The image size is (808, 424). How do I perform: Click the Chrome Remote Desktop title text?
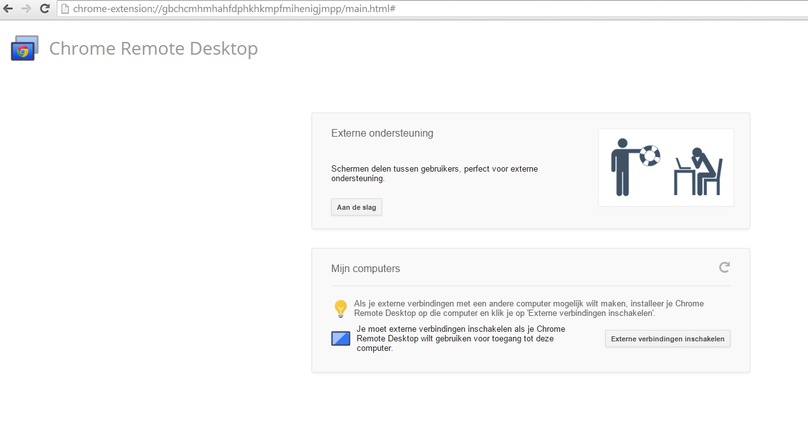coord(154,48)
